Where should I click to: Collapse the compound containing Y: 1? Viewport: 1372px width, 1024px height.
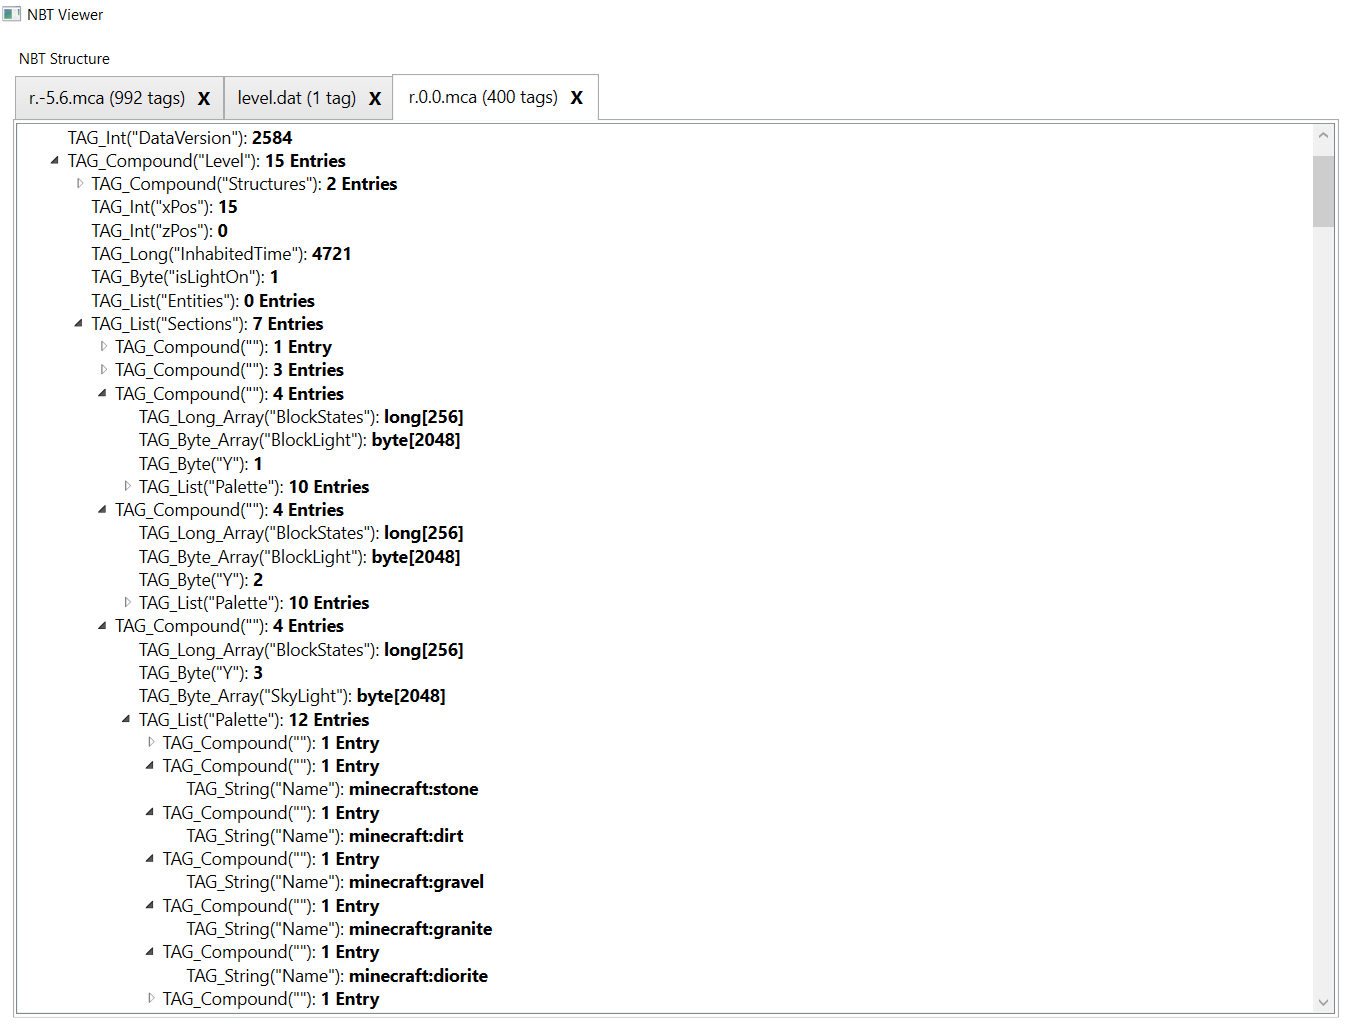click(x=102, y=394)
